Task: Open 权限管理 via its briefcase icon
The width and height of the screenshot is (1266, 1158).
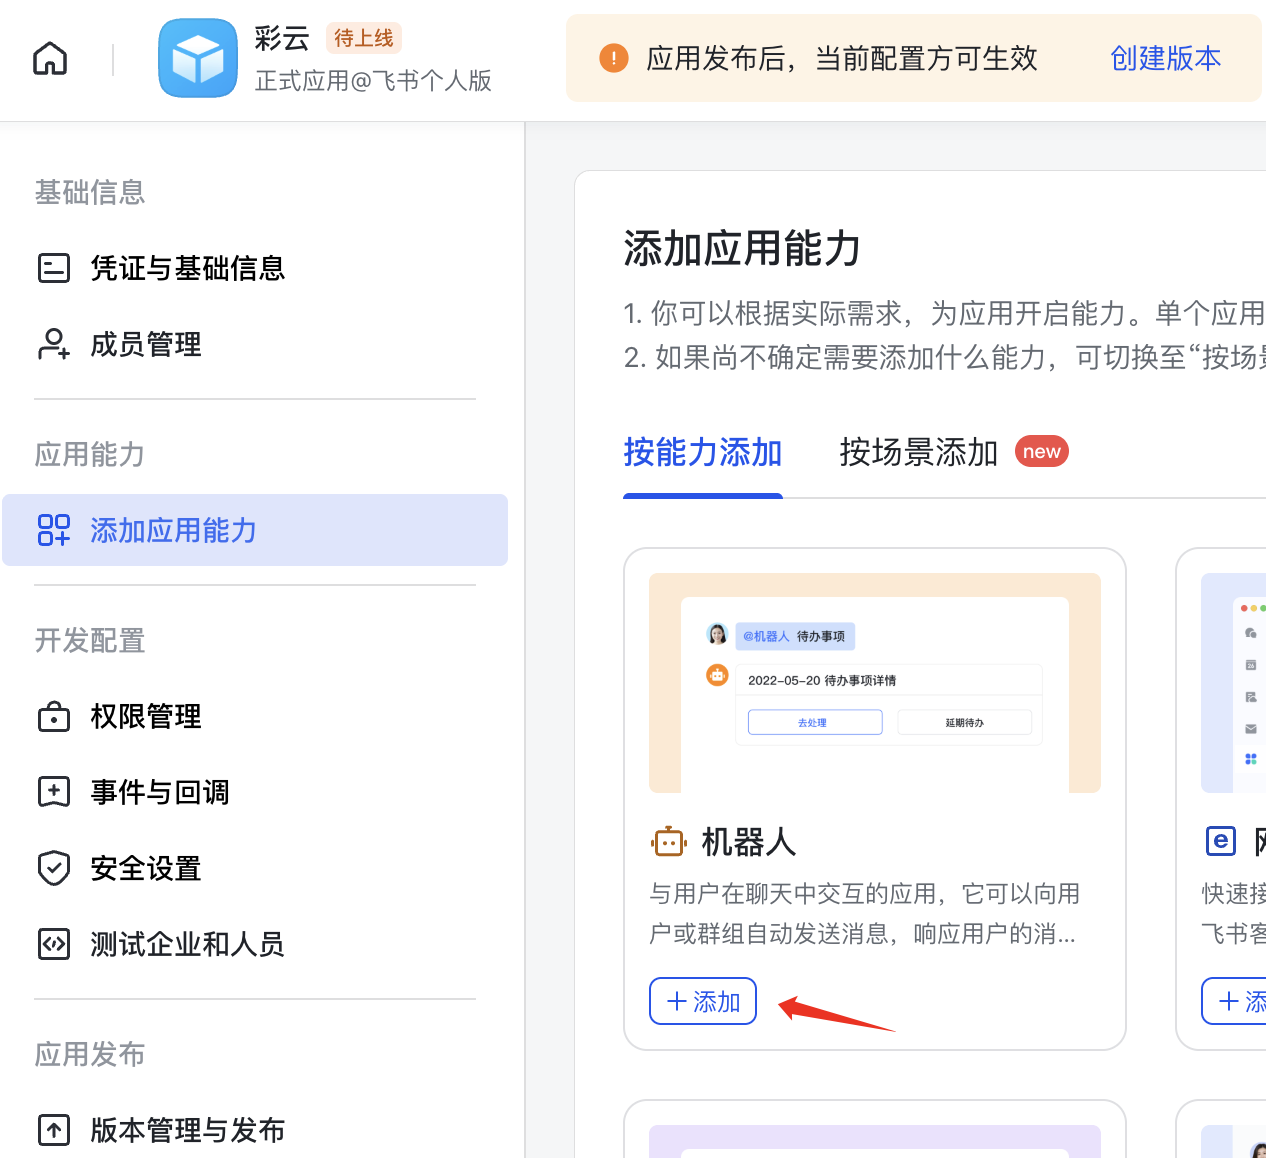Action: coord(54,716)
